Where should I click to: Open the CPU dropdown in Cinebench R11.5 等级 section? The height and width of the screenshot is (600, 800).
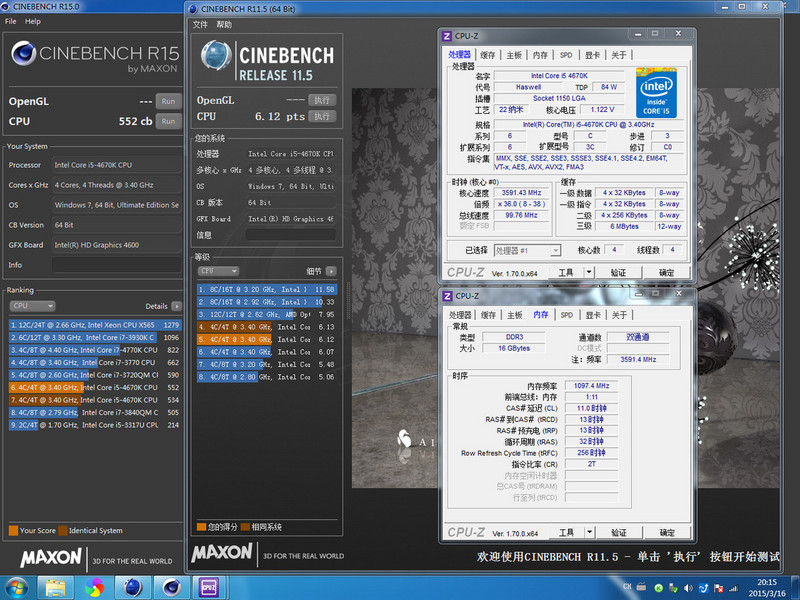[219, 271]
